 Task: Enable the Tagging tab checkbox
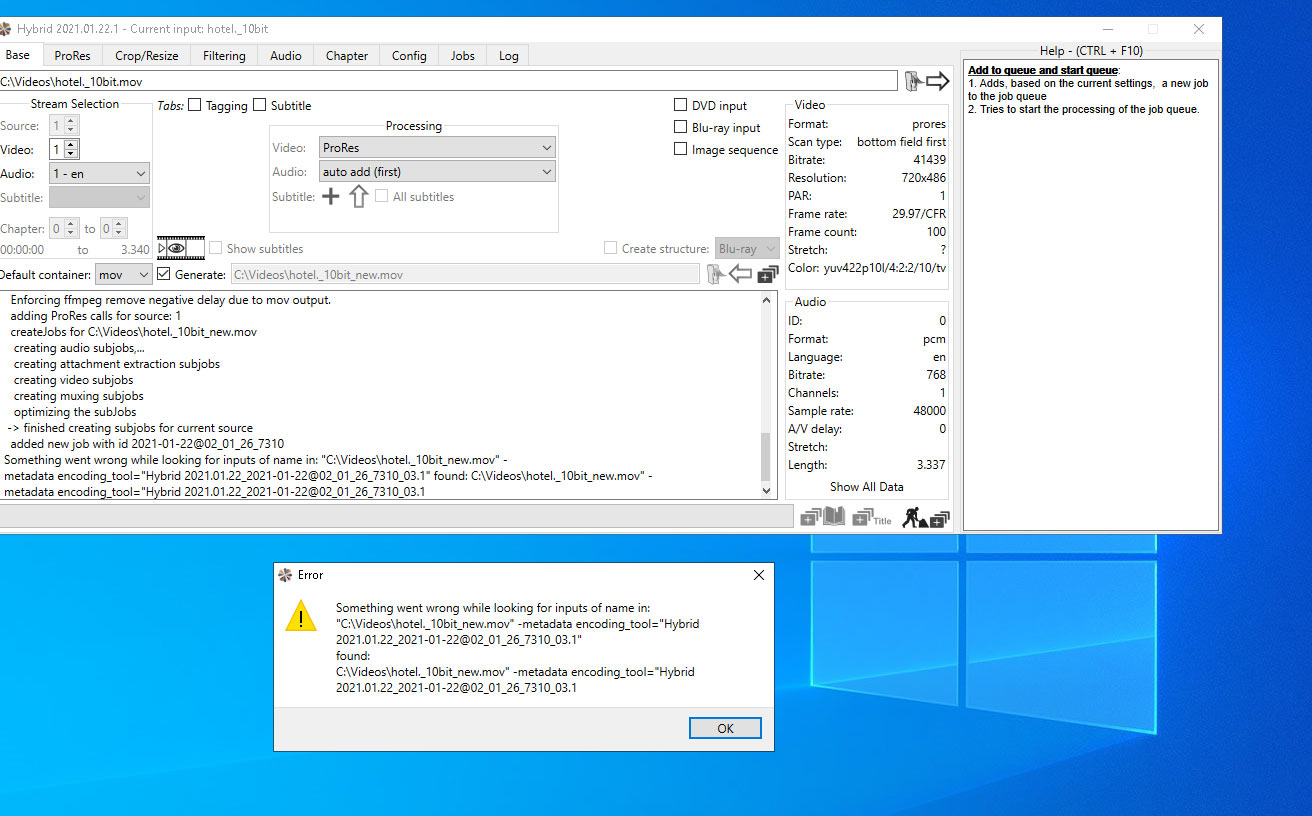tap(195, 105)
